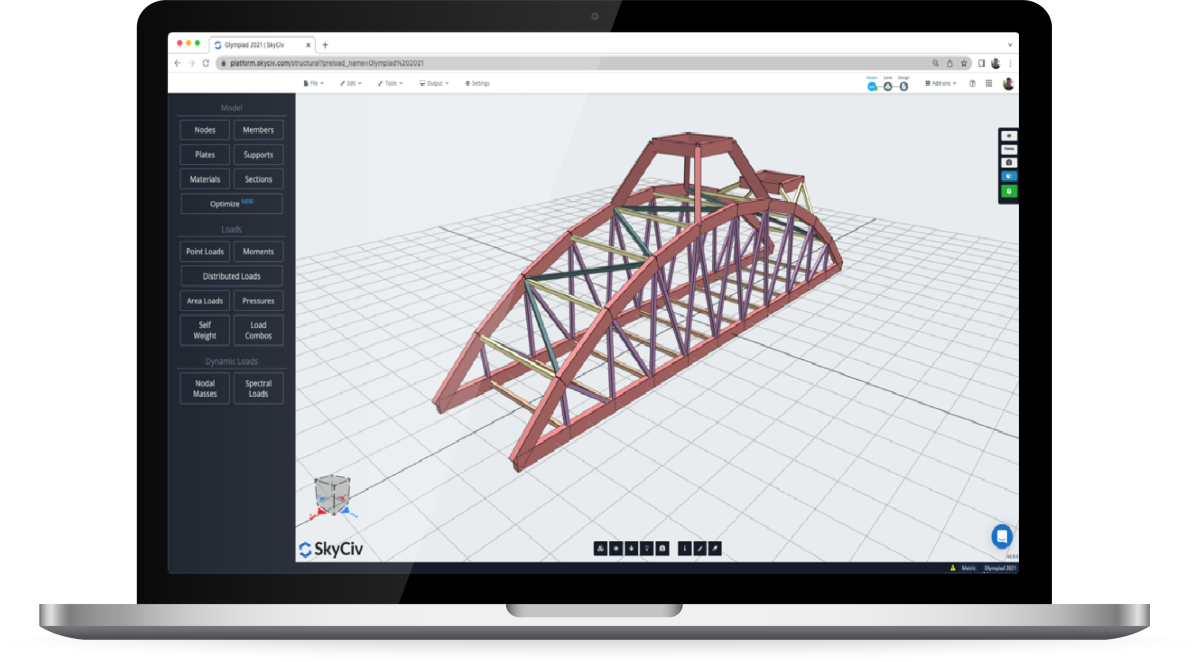
Task: Click Olympiad 2021 in status bar
Action: 999,568
